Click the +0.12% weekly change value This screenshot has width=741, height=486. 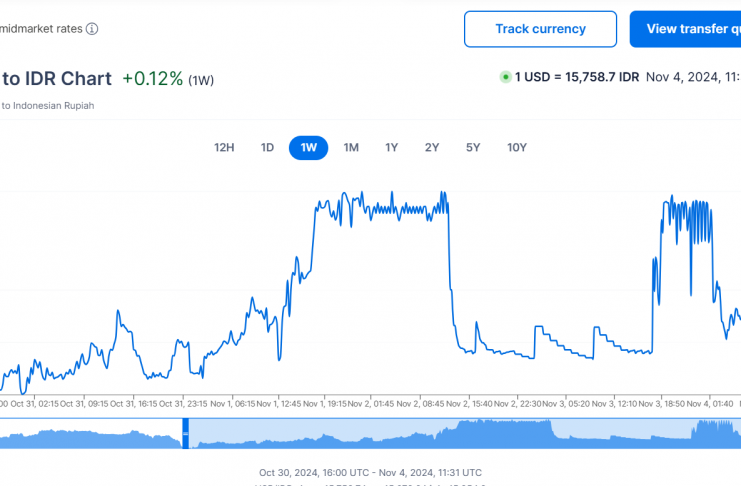tap(152, 78)
